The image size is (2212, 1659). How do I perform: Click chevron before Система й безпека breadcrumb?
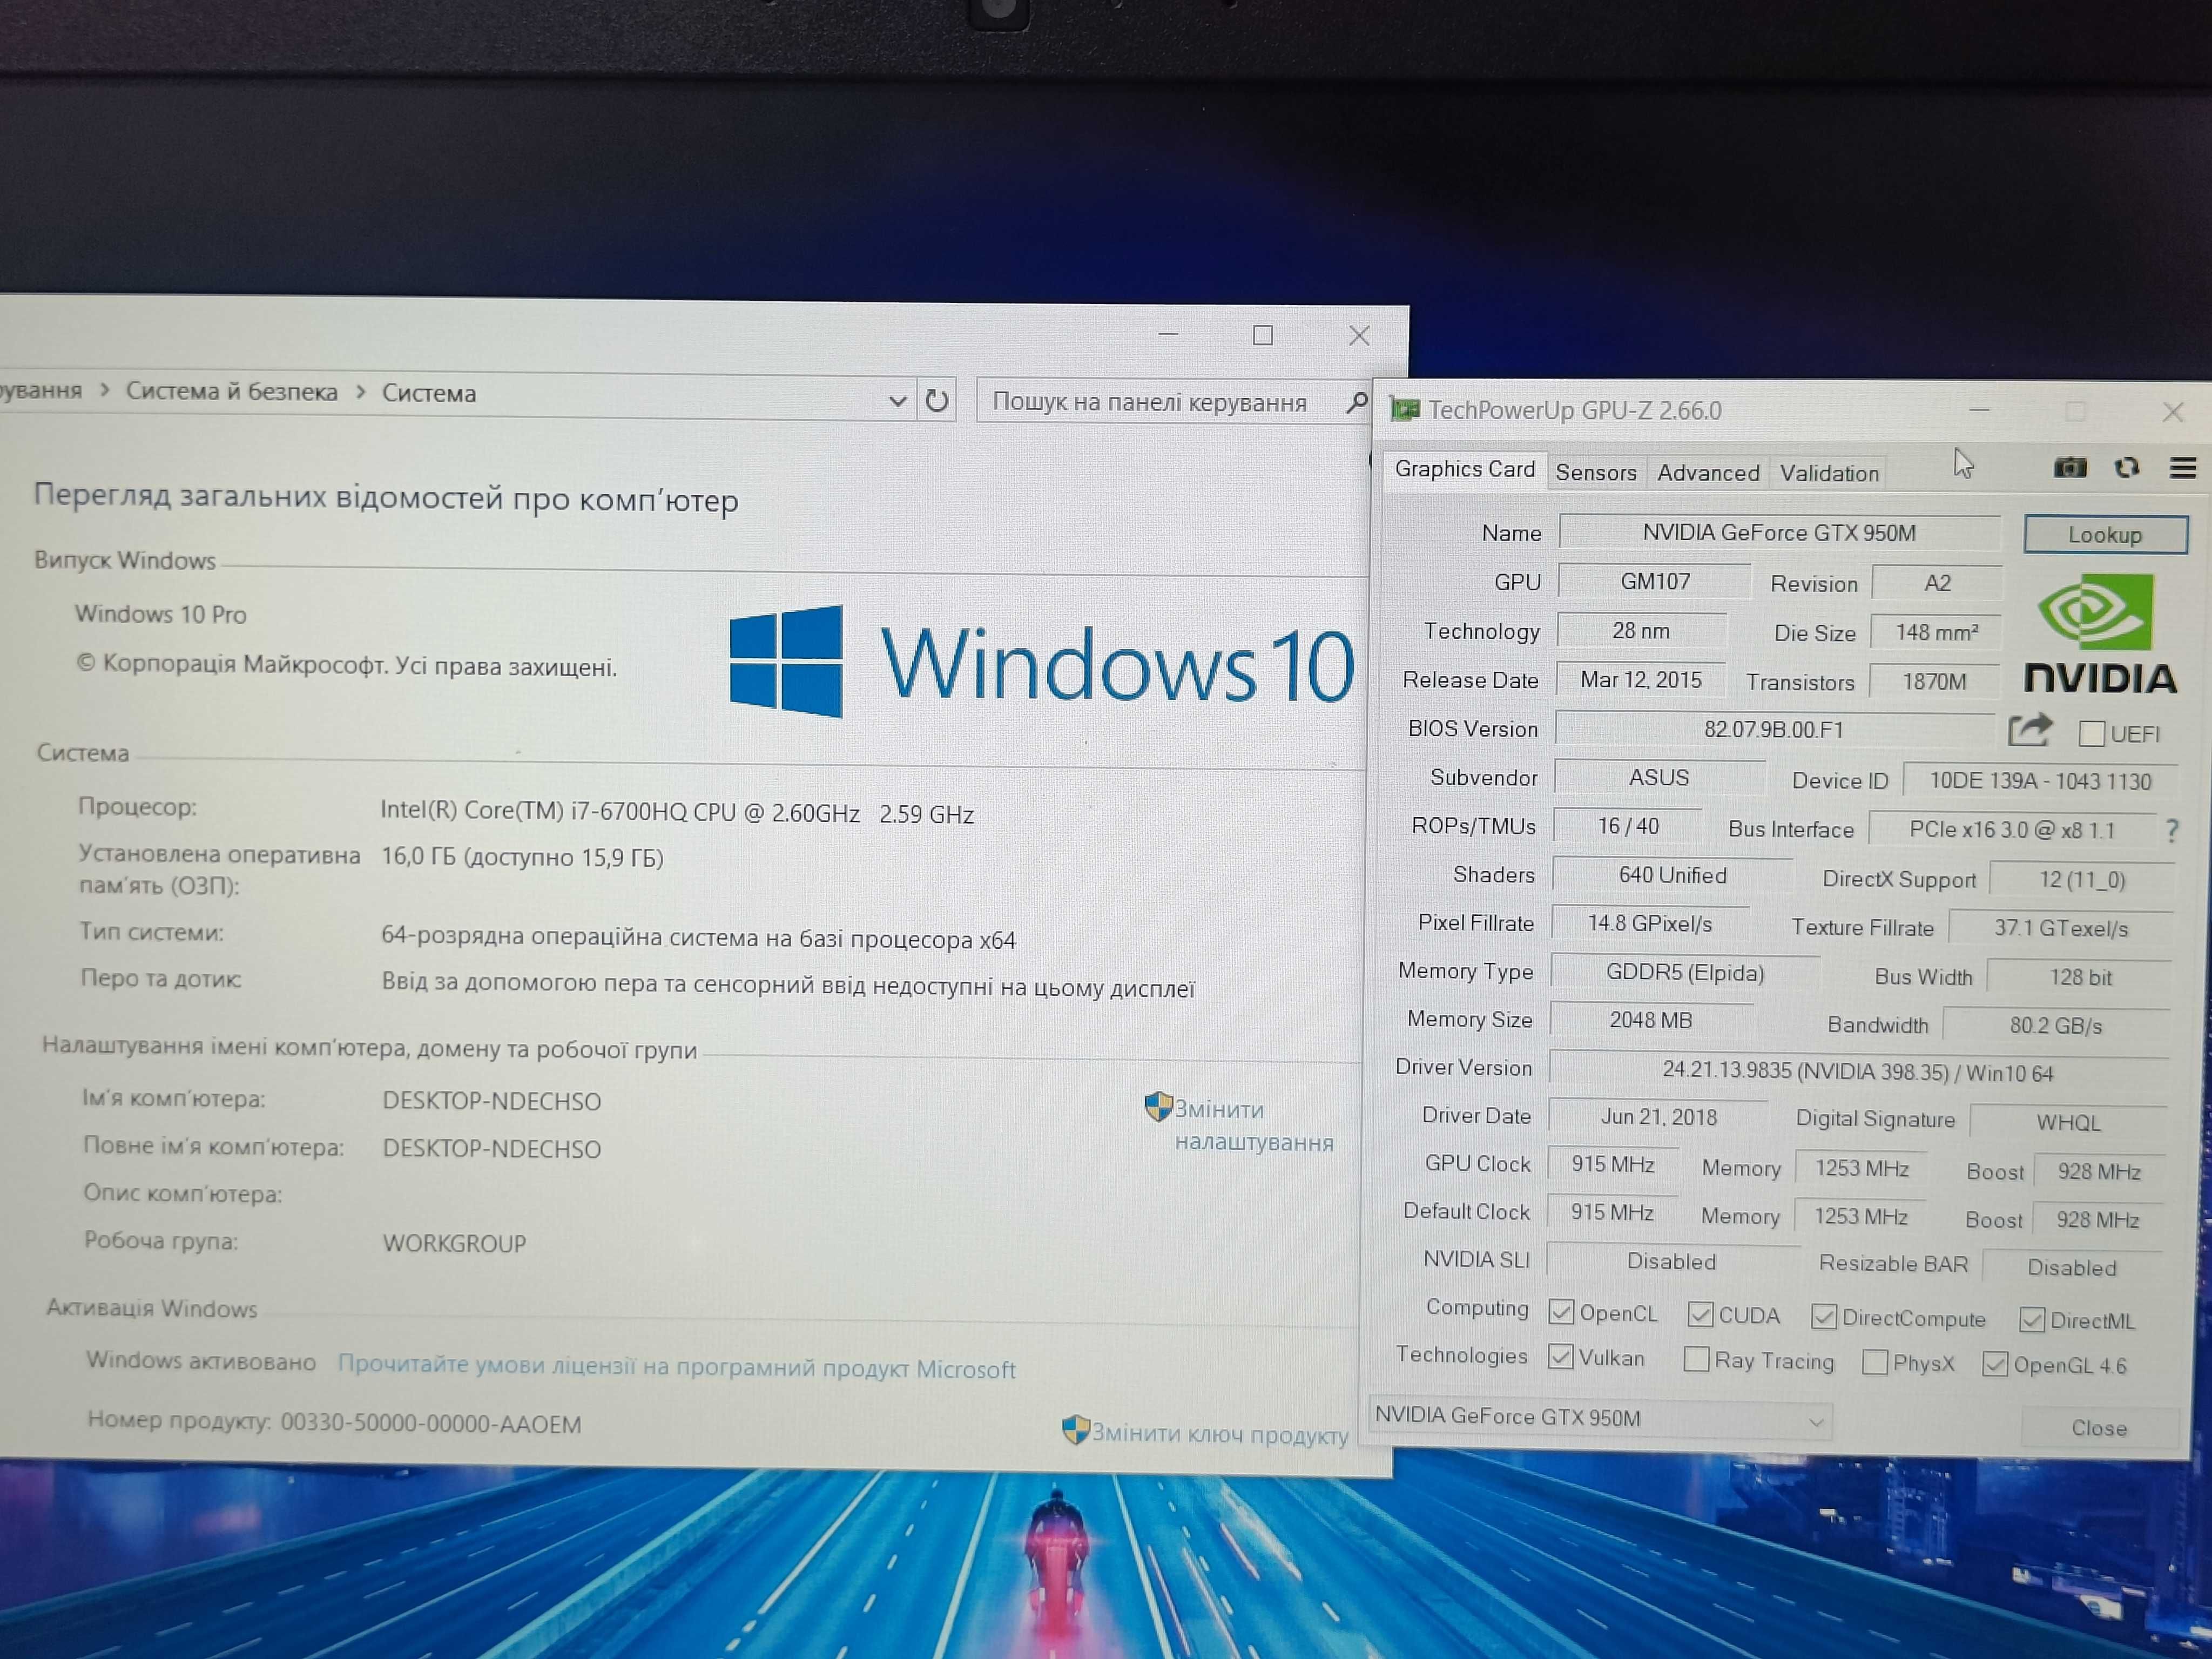click(x=105, y=390)
